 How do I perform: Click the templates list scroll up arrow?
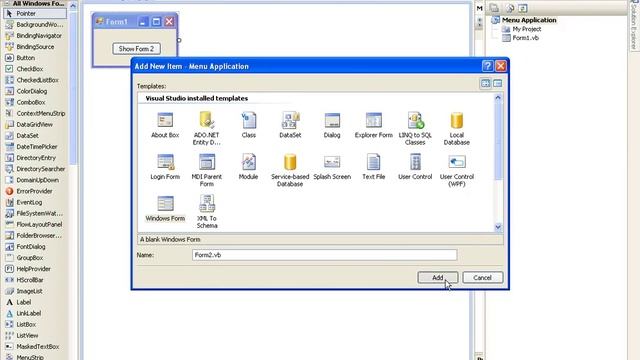click(498, 98)
